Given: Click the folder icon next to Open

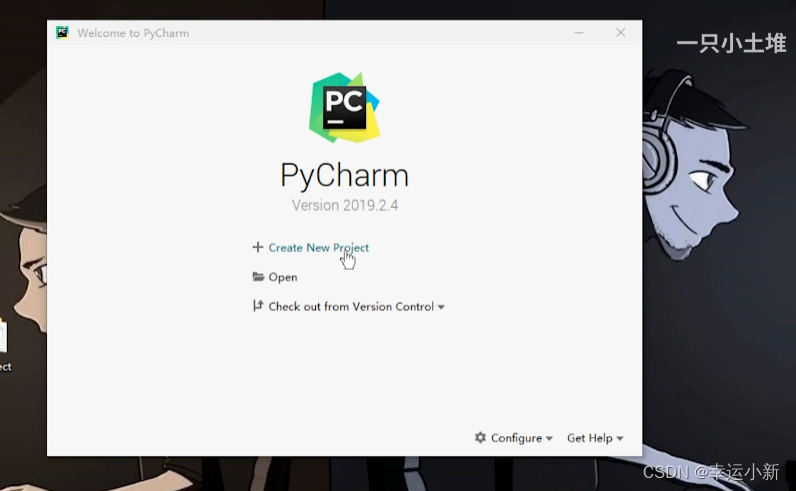Looking at the screenshot, I should point(258,277).
